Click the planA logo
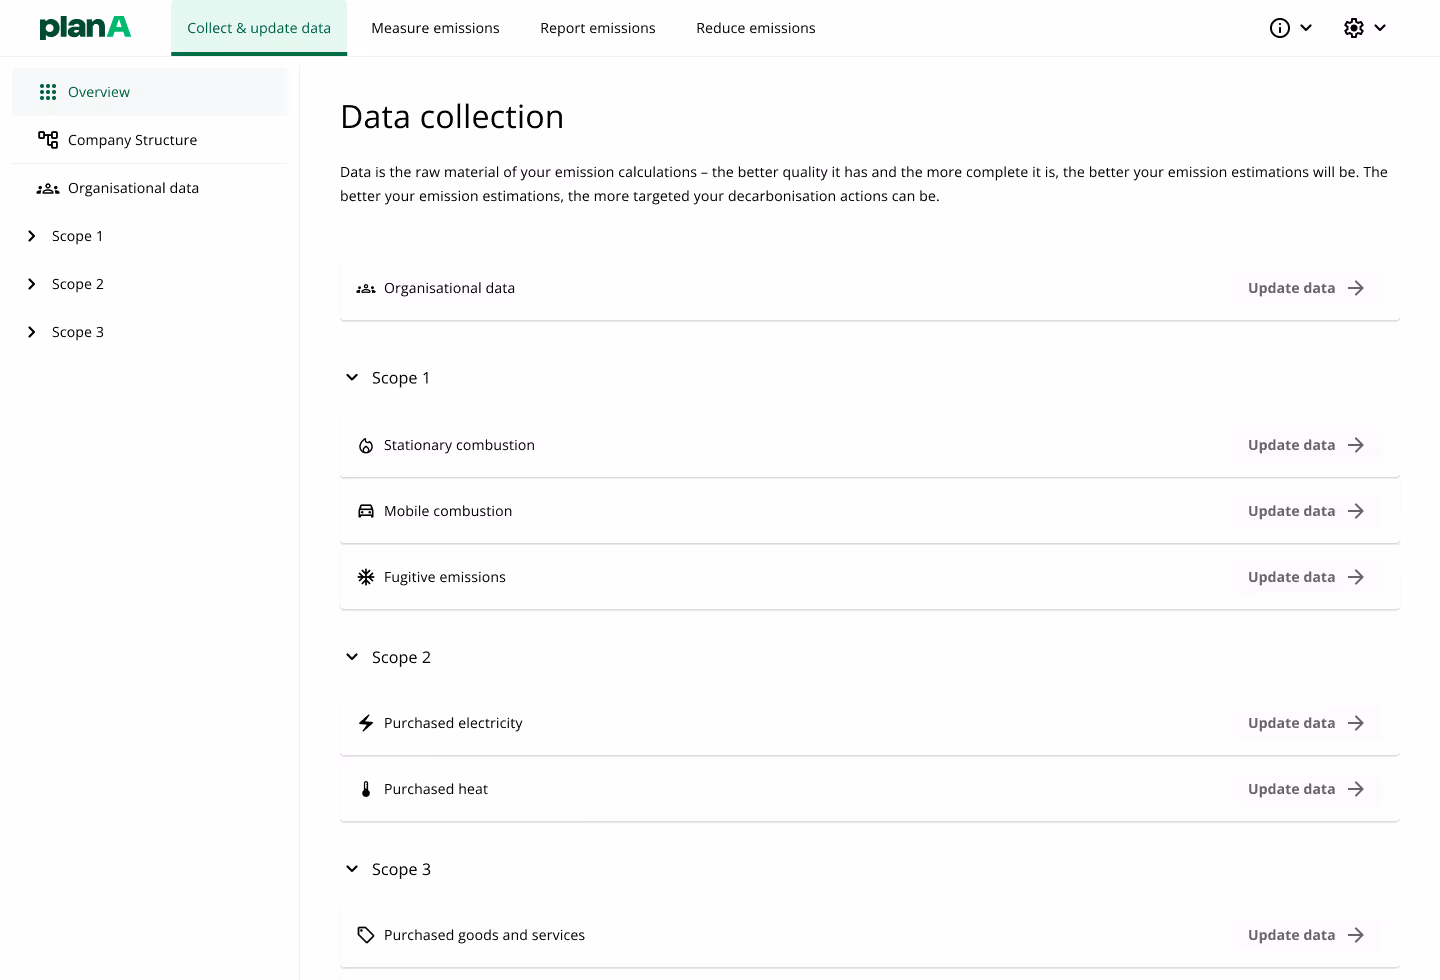 click(85, 27)
